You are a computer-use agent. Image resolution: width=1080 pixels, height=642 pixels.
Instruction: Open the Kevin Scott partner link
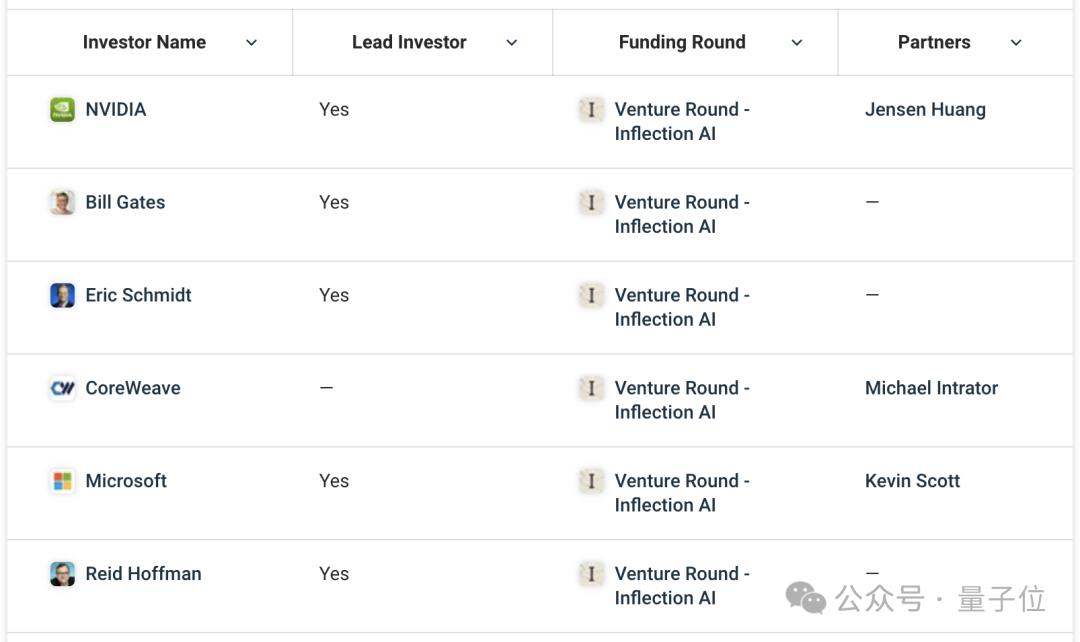pos(912,481)
